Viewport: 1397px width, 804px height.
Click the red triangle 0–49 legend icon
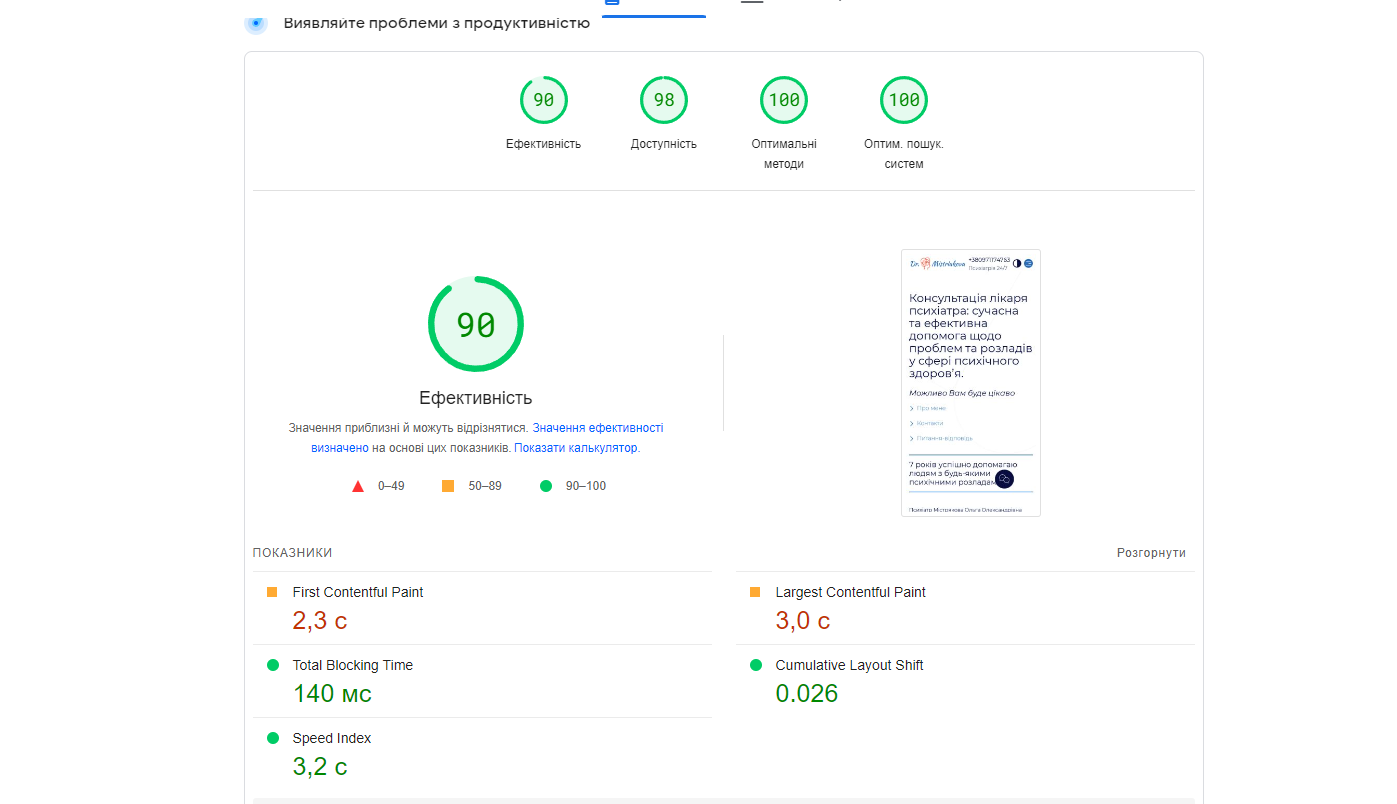[x=358, y=486]
